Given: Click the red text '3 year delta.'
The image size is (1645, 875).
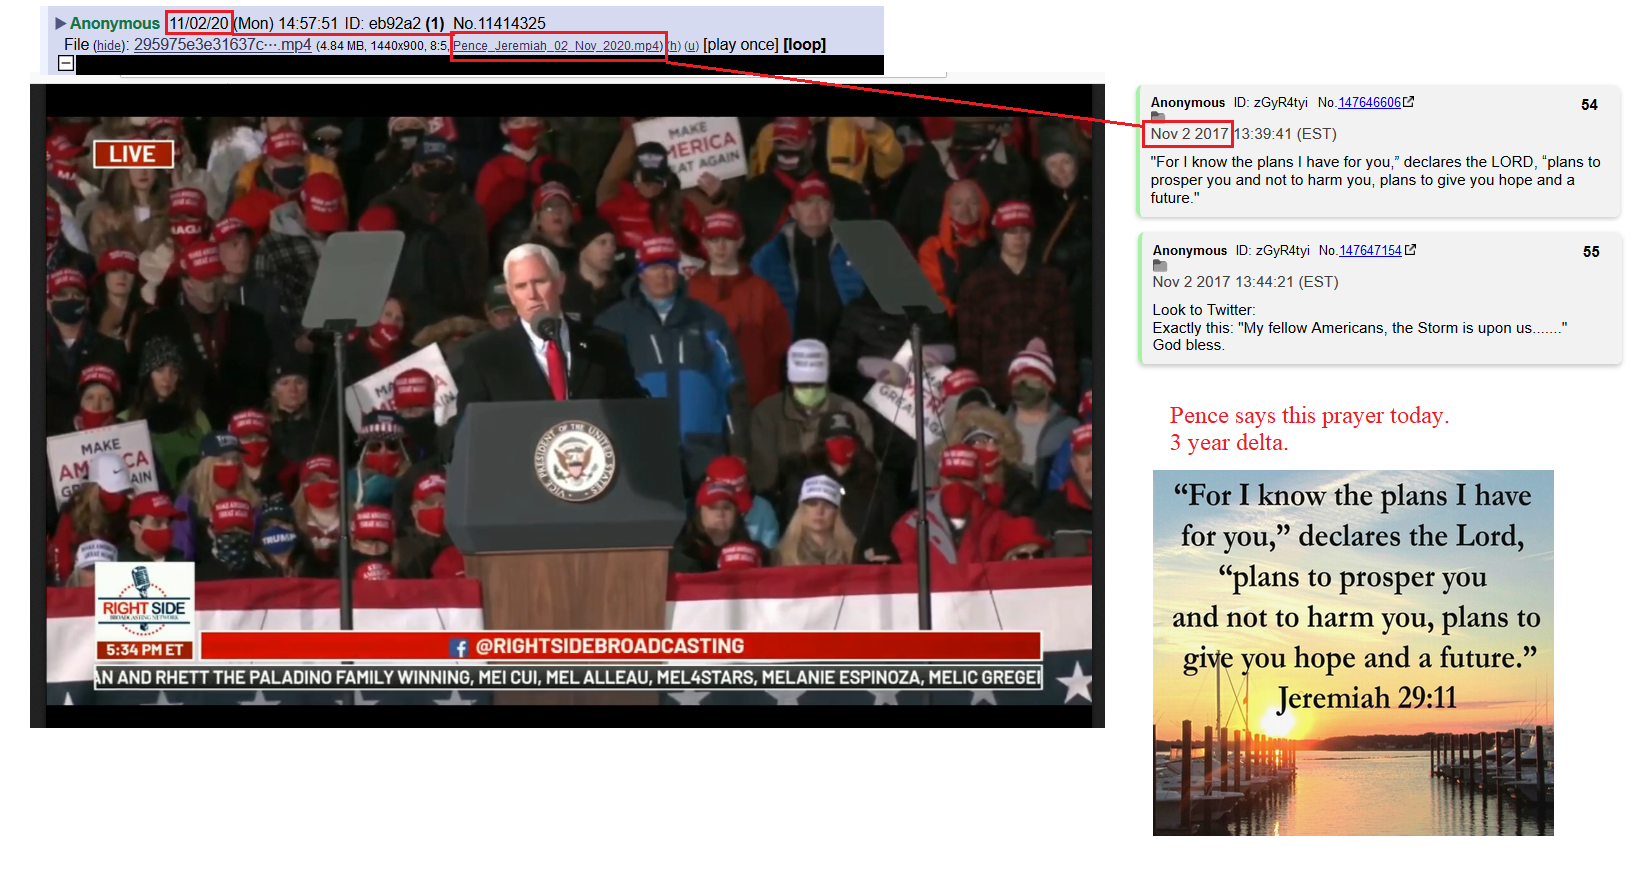Looking at the screenshot, I should (1229, 443).
